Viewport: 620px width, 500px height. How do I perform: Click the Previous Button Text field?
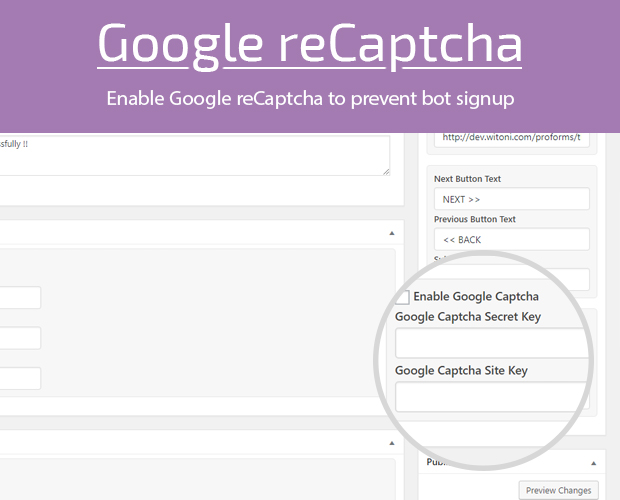point(512,239)
